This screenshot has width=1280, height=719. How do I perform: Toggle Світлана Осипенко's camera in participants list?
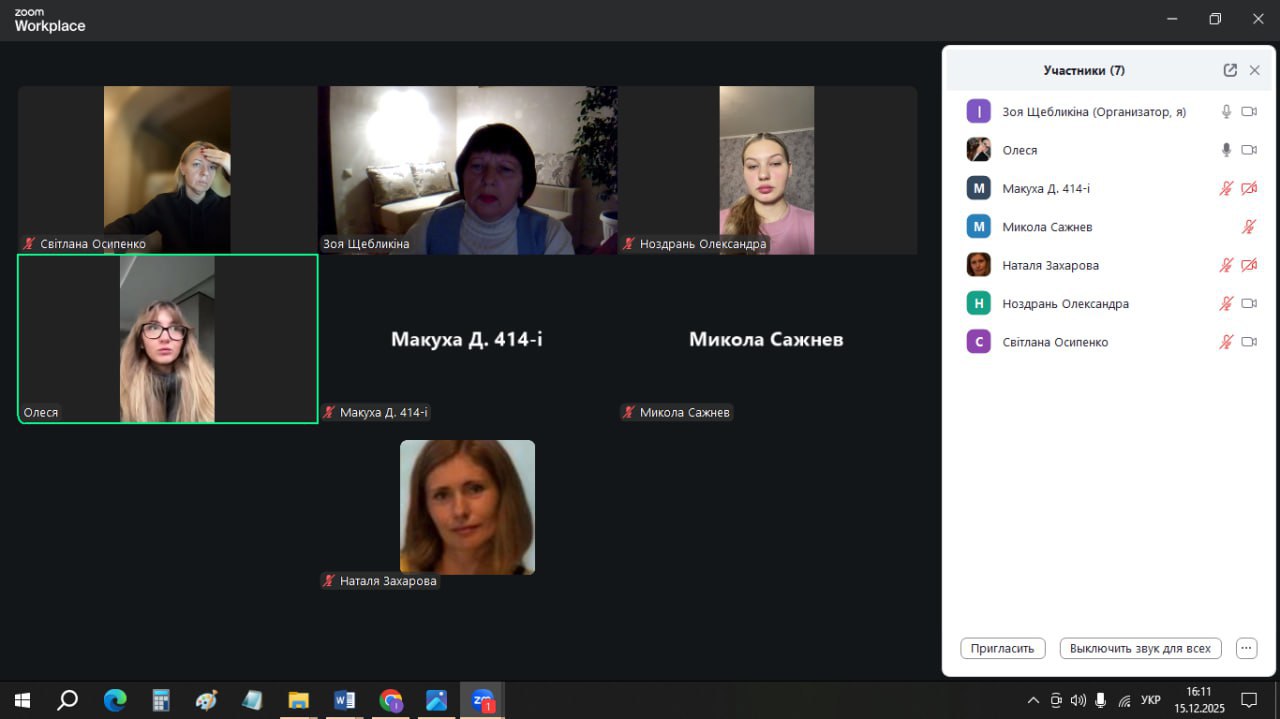(1249, 342)
